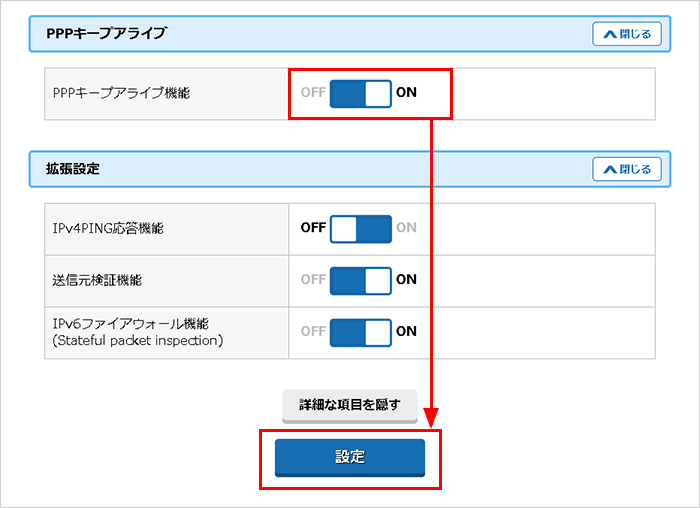700x508 pixels.
Task: Toggle the IPv6ファイアウォール機能 switch
Action: [360, 332]
